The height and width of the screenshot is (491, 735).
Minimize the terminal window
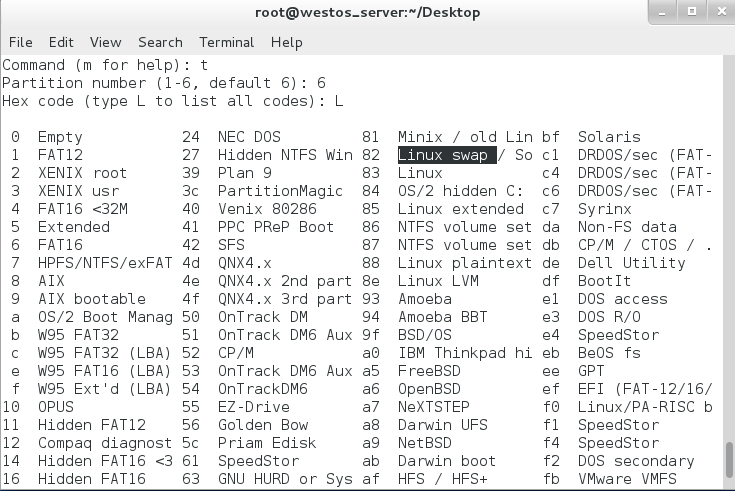pos(662,12)
